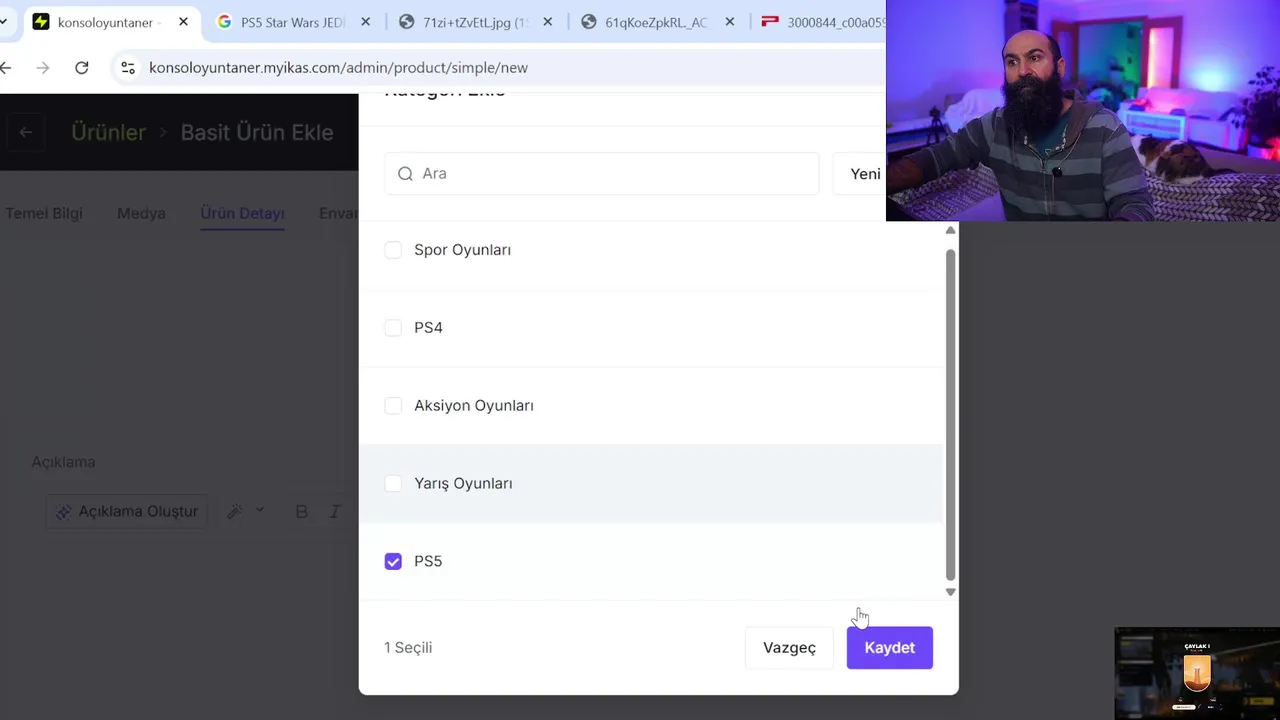Viewport: 1280px width, 720px height.
Task: Click the AI sparkle icon in Açıklama Oluştur
Action: point(64,511)
